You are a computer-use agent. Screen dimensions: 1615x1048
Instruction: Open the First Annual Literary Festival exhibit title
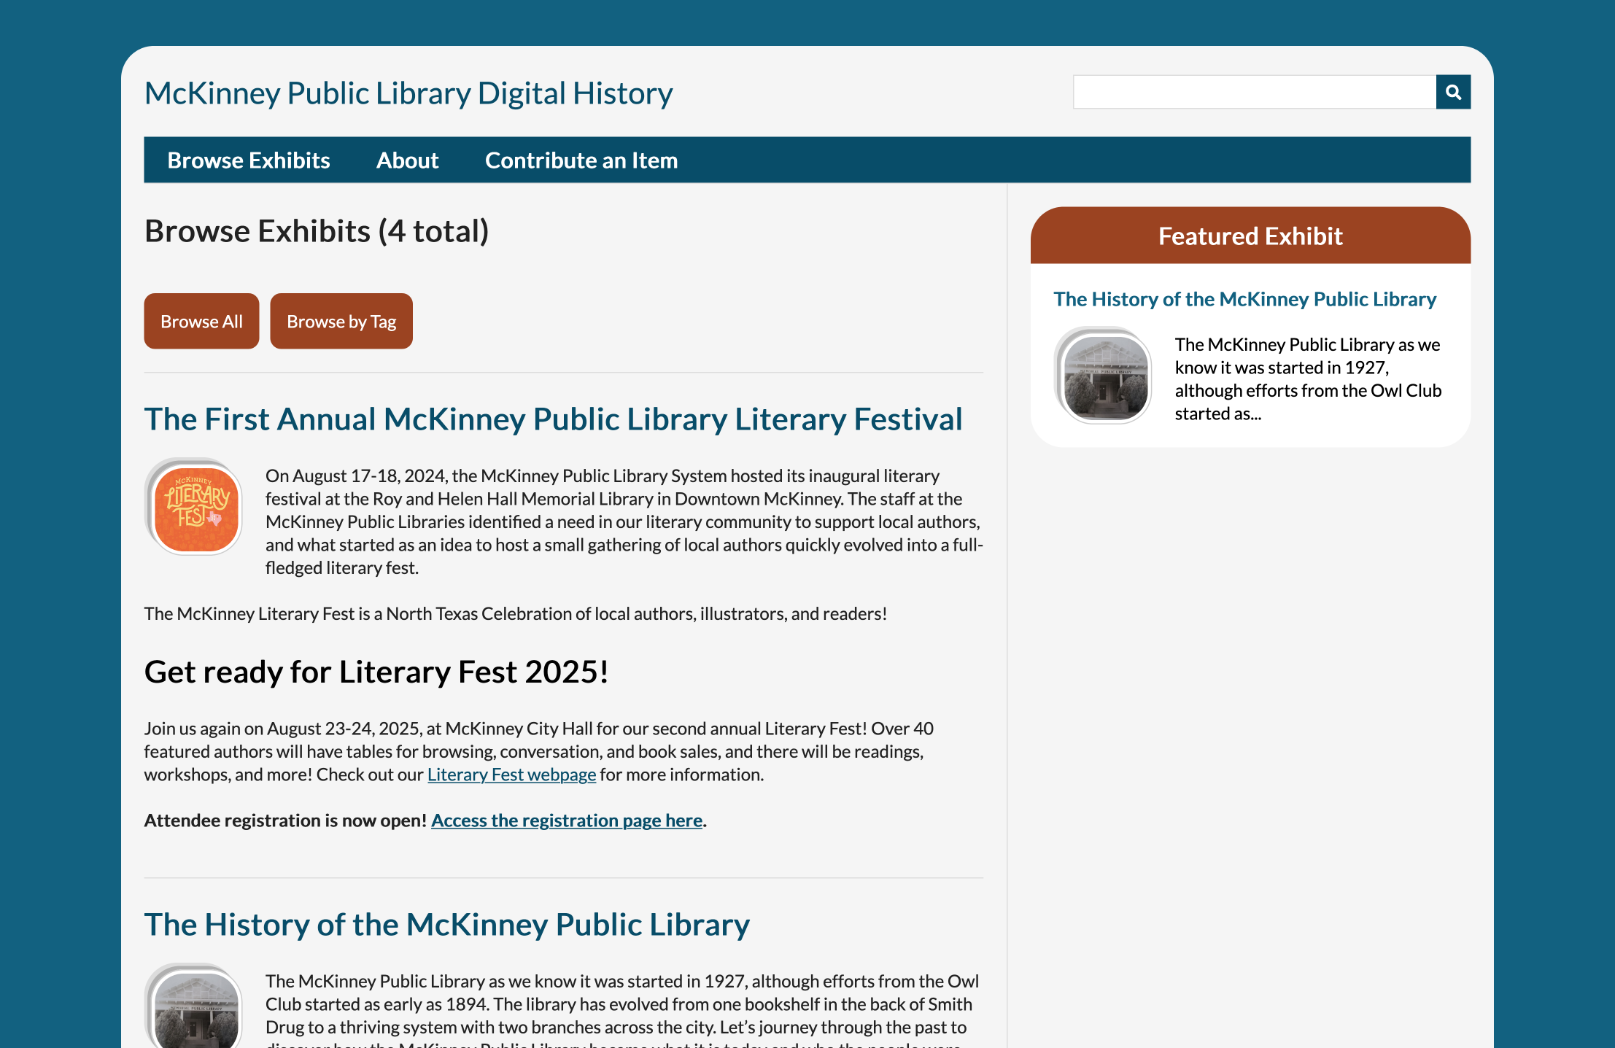(553, 419)
